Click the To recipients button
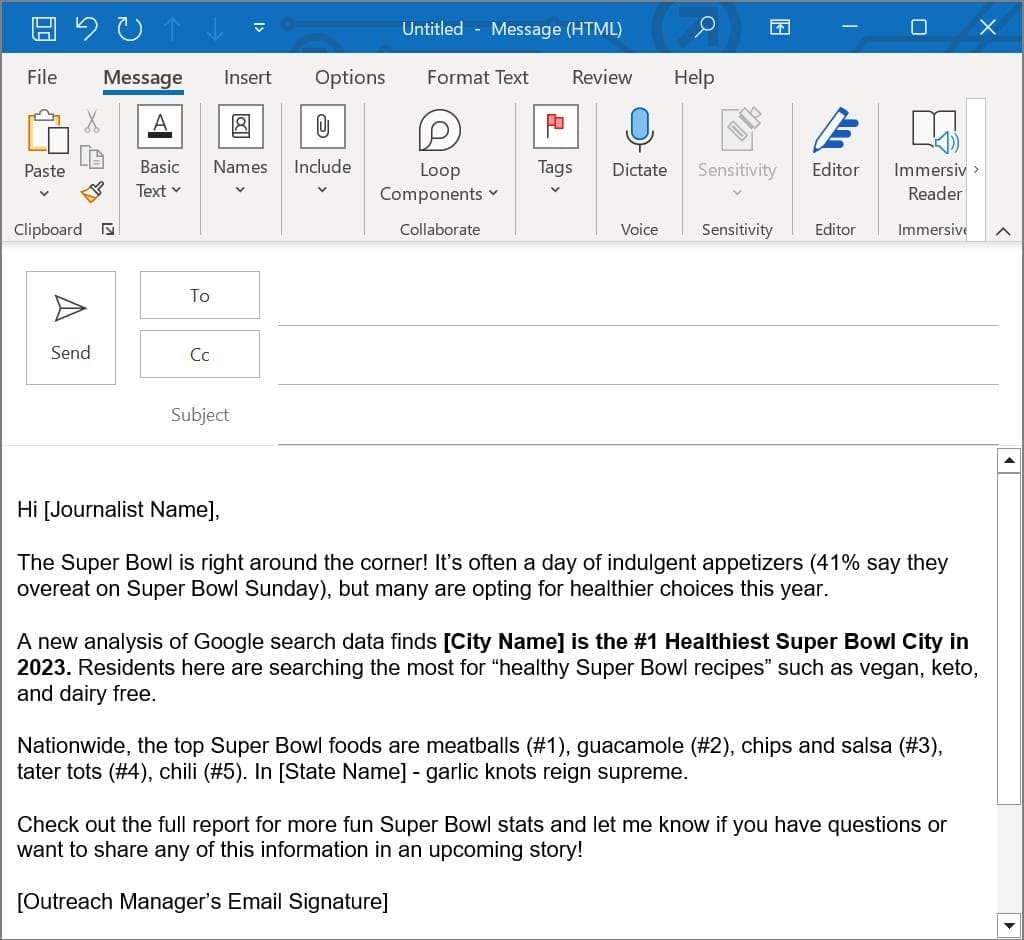 click(x=200, y=295)
